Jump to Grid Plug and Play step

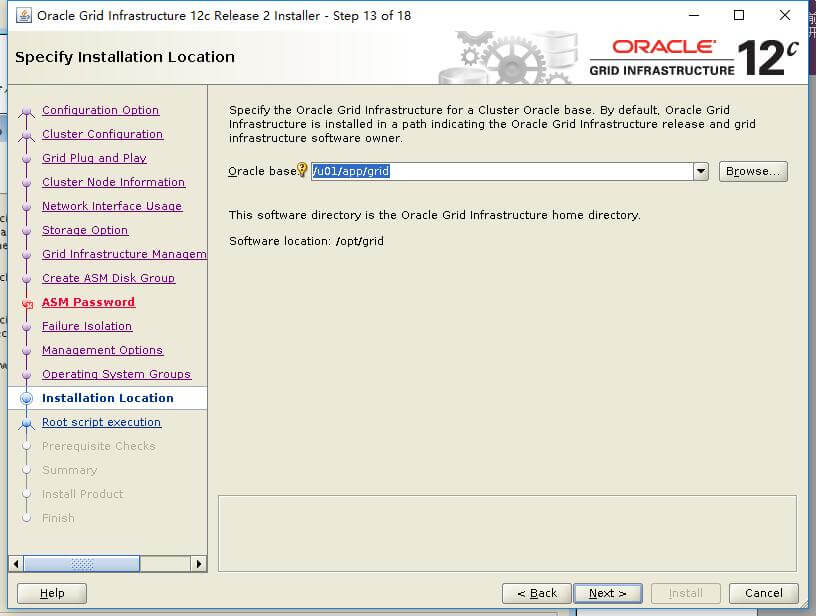point(94,158)
